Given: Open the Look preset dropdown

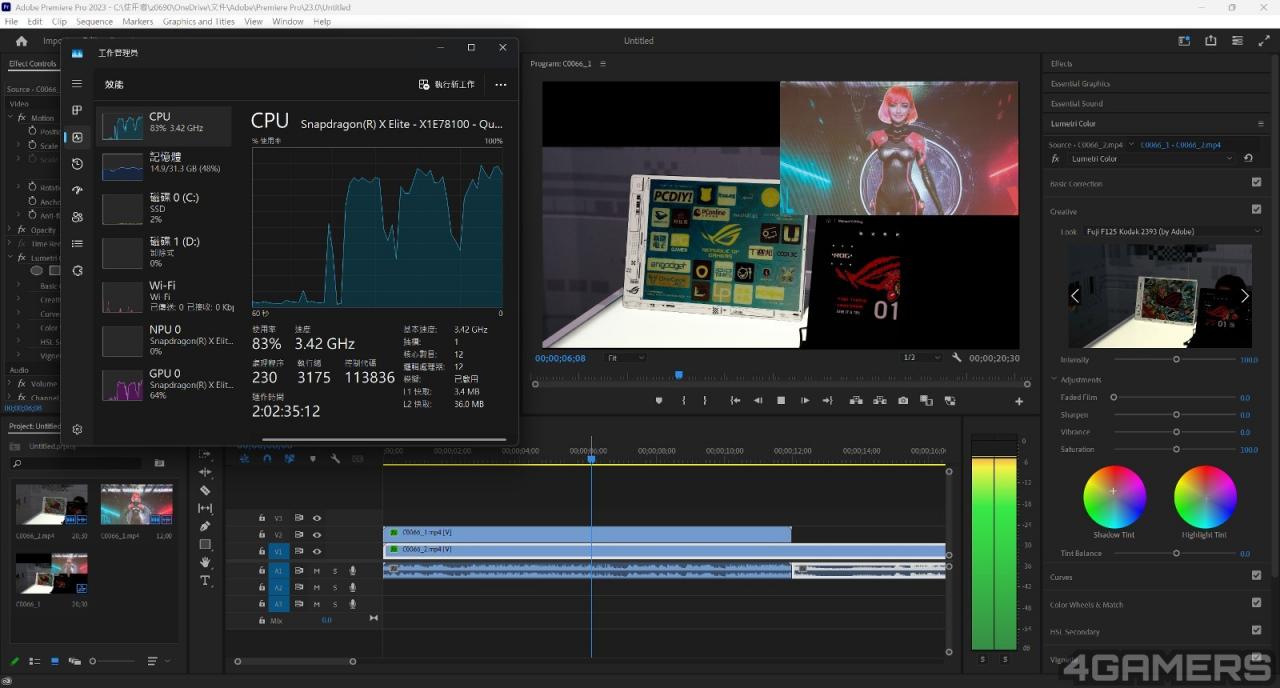Looking at the screenshot, I should (x=1174, y=231).
